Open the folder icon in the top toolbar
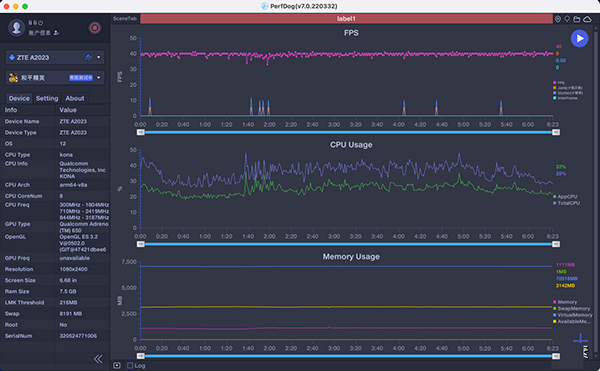 click(577, 19)
